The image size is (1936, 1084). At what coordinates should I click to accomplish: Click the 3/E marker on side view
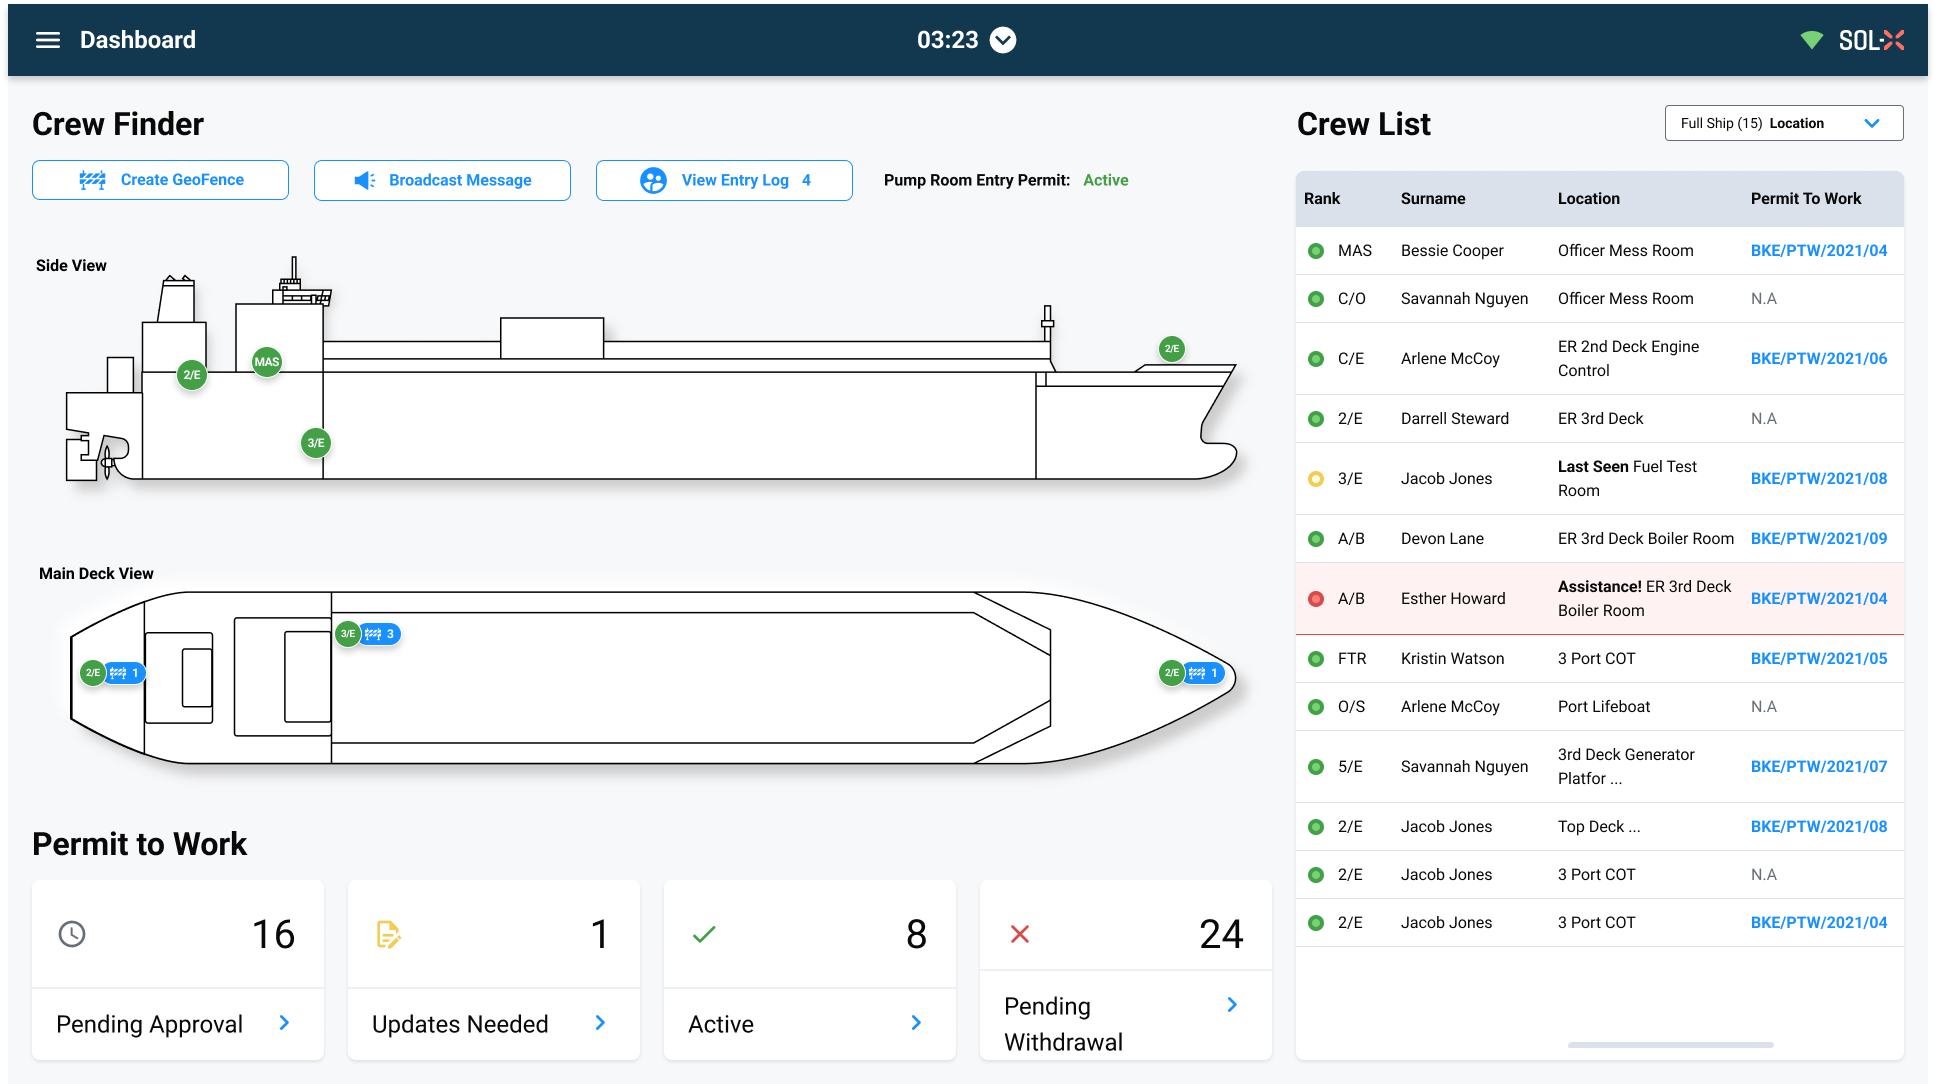pos(316,443)
